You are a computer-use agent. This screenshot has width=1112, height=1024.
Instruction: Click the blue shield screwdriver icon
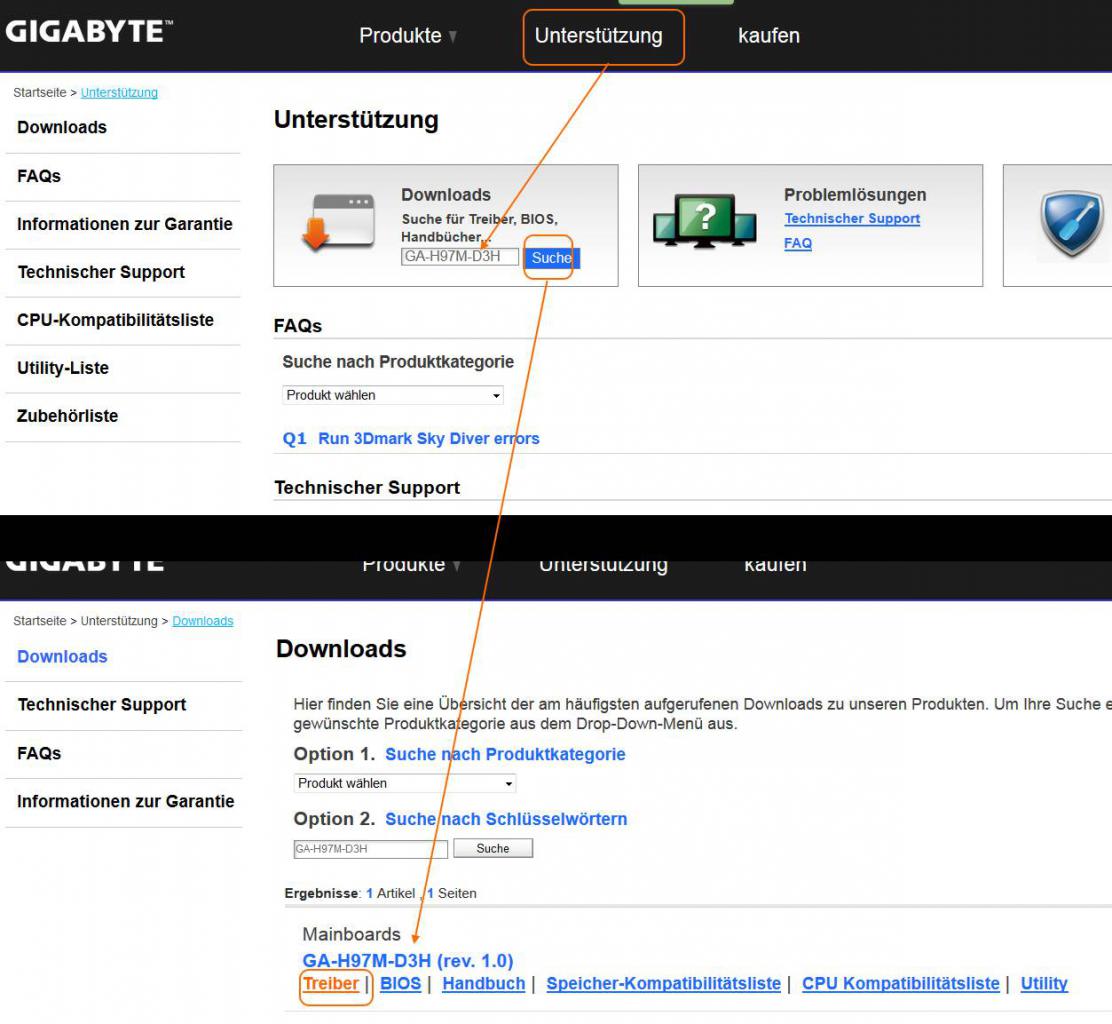click(x=1072, y=223)
